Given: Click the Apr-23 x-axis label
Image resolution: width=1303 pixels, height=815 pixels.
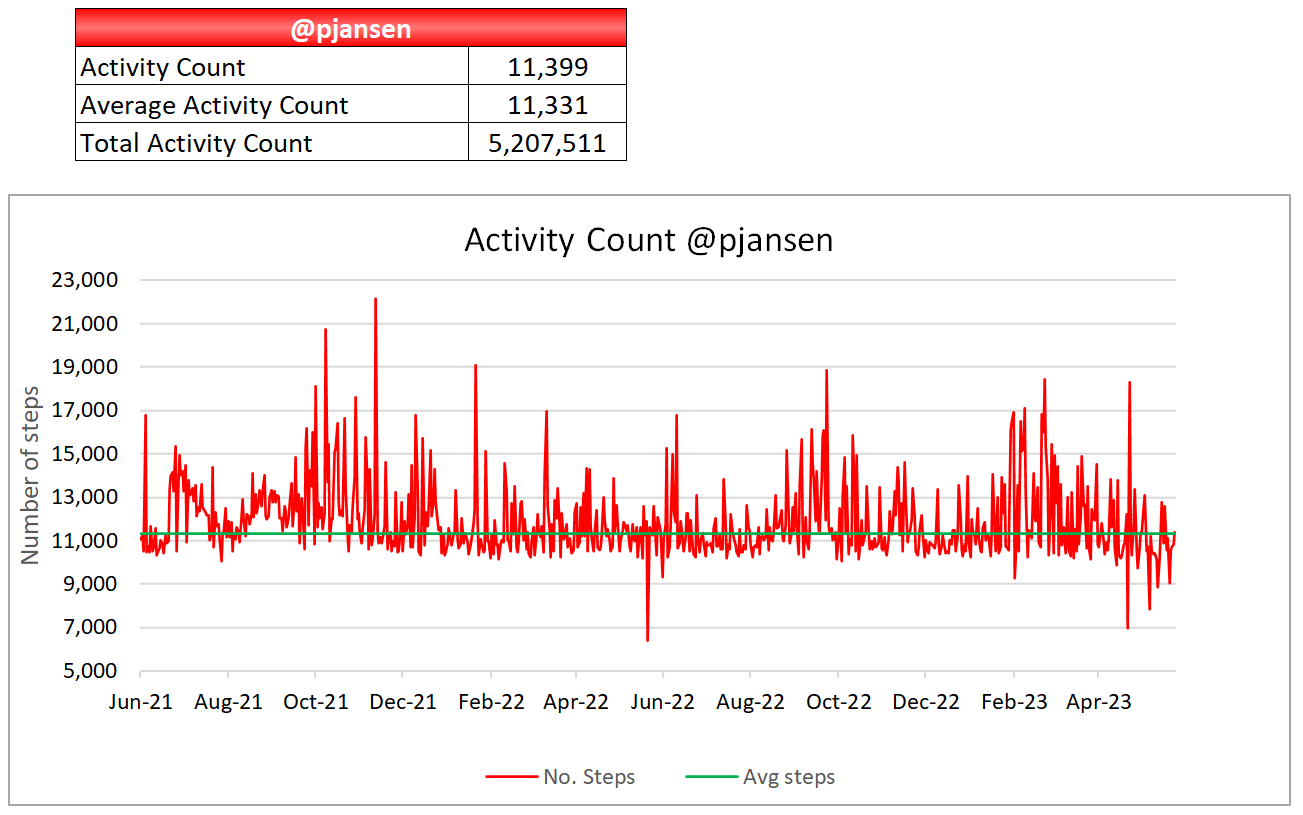Looking at the screenshot, I should point(1098,702).
